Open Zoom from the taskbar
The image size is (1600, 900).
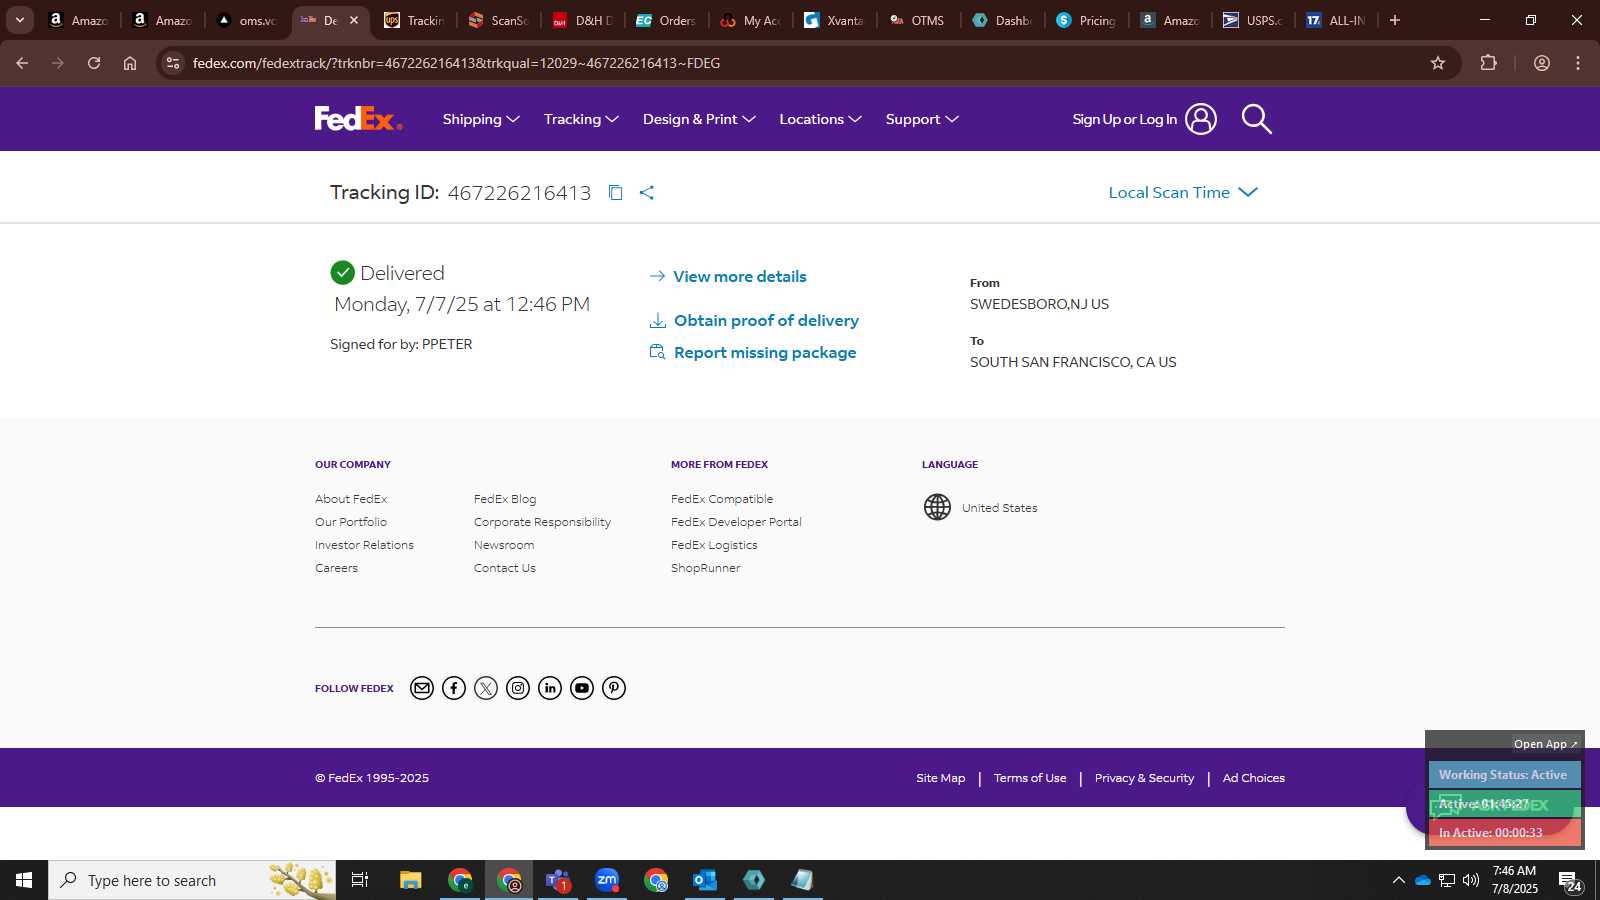tap(607, 880)
